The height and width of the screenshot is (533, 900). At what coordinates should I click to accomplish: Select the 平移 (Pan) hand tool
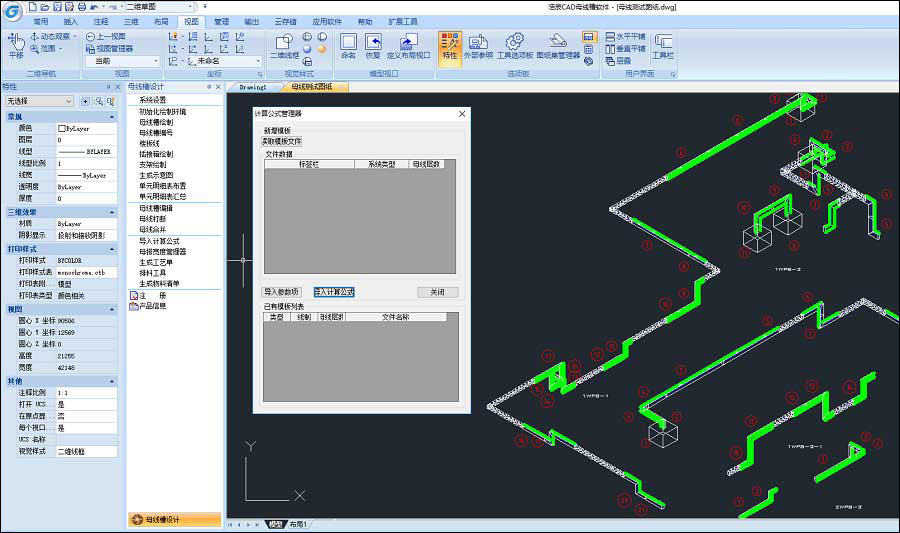pos(15,46)
